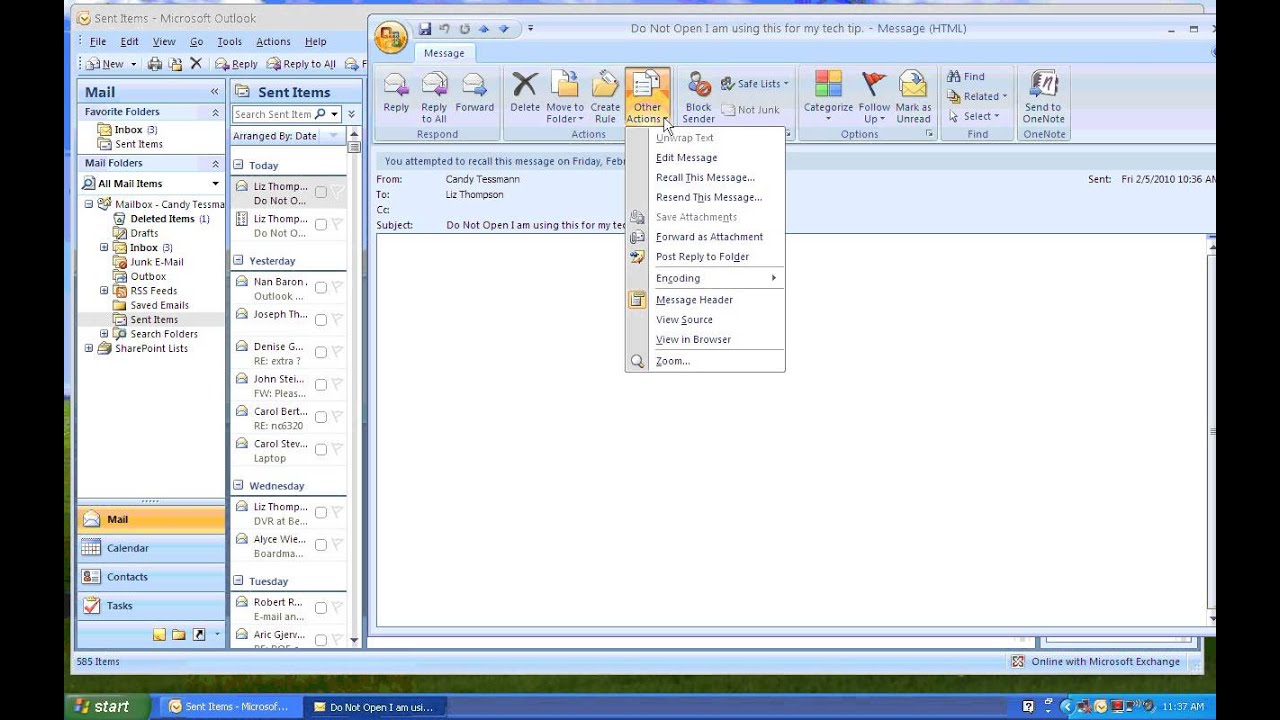
Task: Click the Reply to All ribbon icon
Action: (x=434, y=97)
